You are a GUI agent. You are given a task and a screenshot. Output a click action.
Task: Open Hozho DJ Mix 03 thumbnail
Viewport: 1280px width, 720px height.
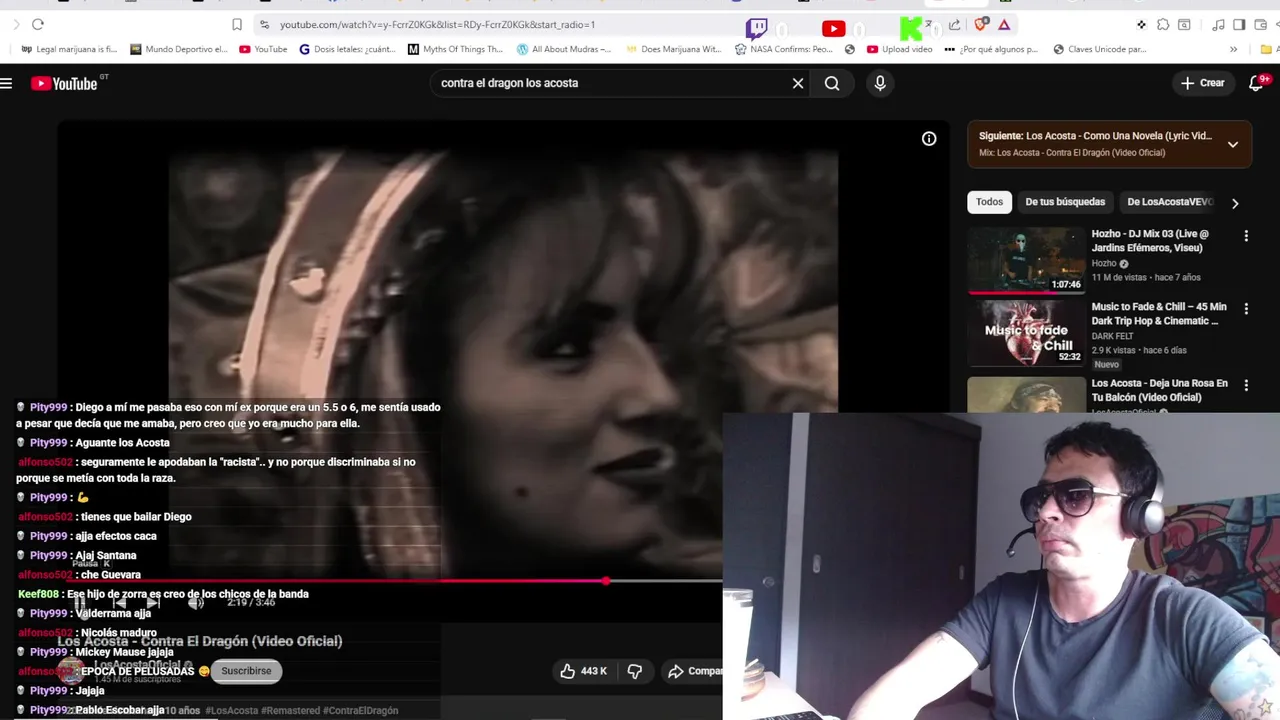click(x=1026, y=260)
